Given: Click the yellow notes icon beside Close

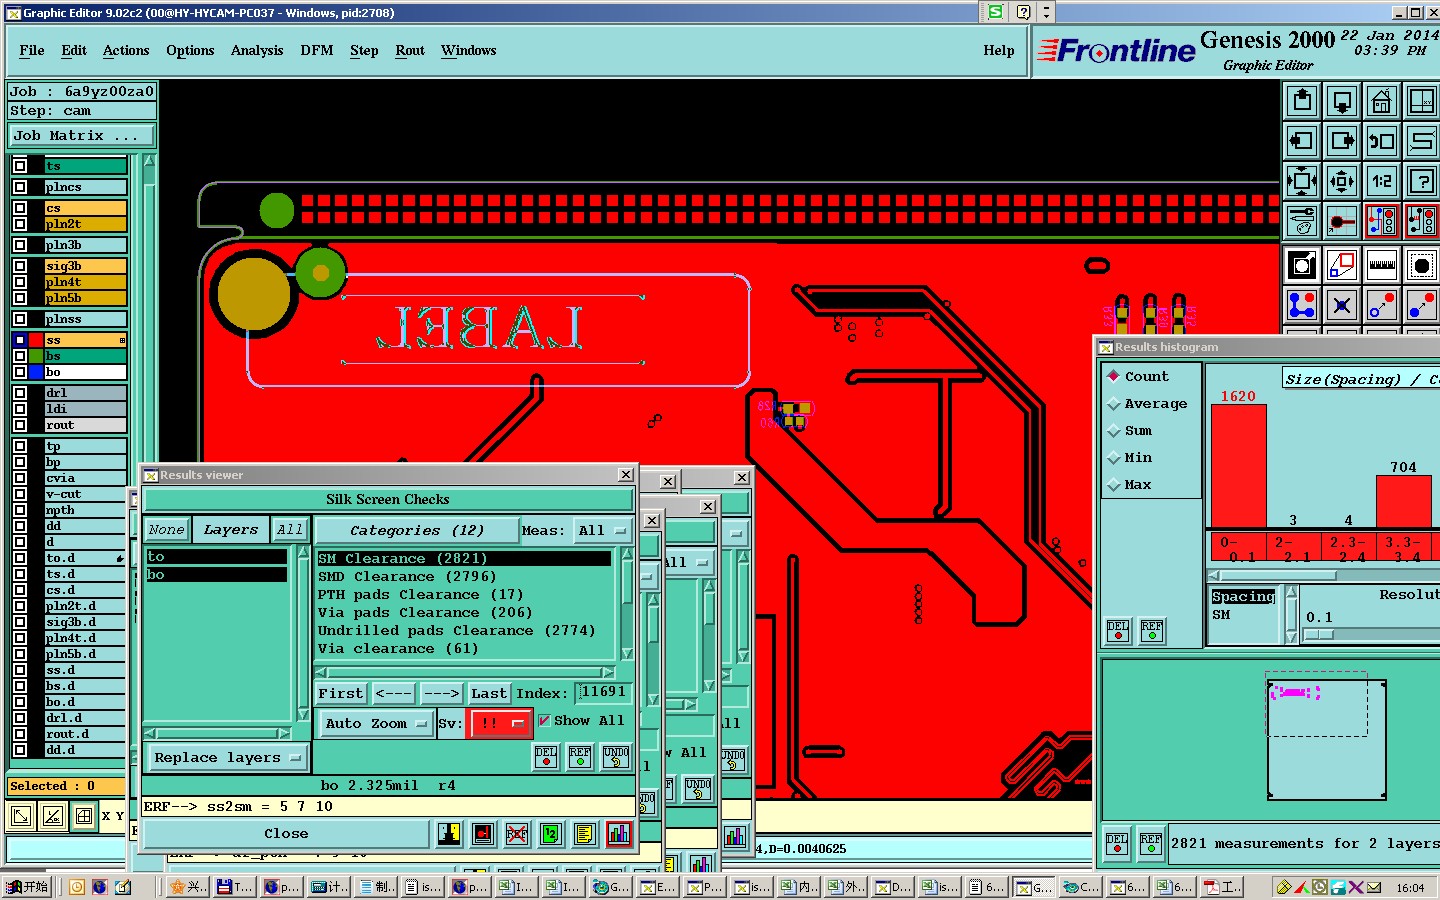Looking at the screenshot, I should point(585,834).
